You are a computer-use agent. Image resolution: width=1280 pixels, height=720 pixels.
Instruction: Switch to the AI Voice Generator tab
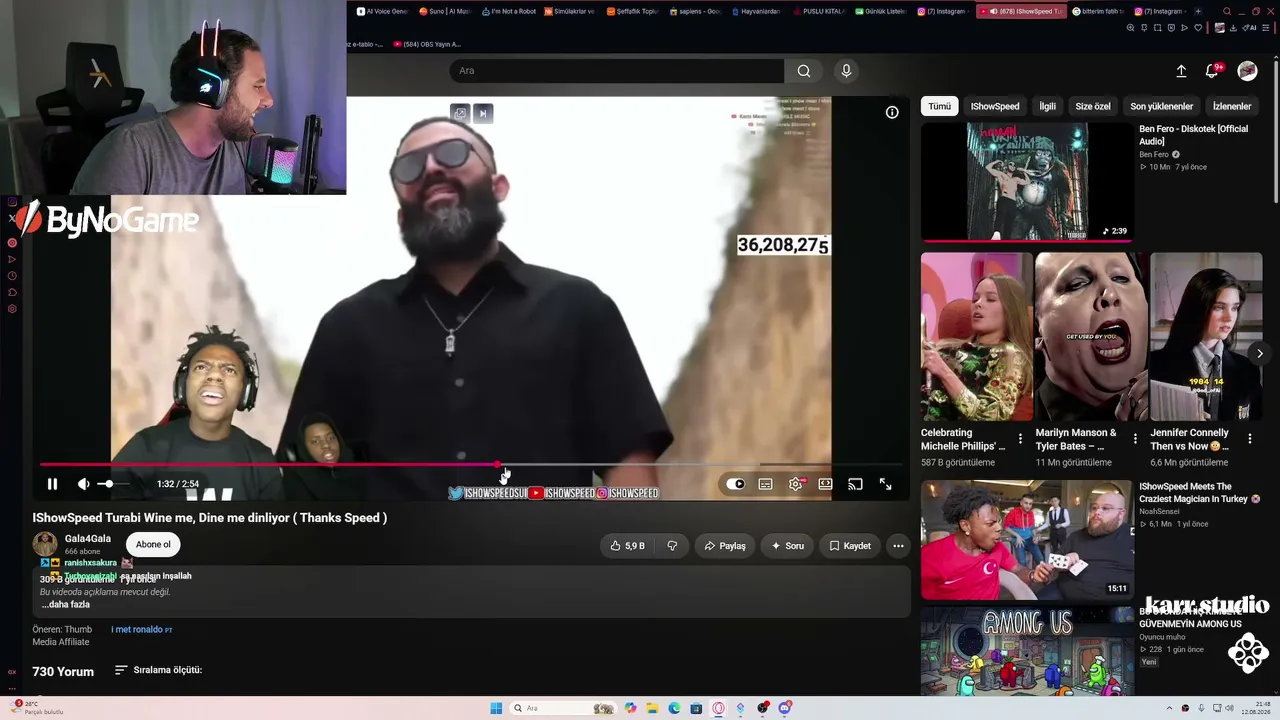click(x=383, y=11)
